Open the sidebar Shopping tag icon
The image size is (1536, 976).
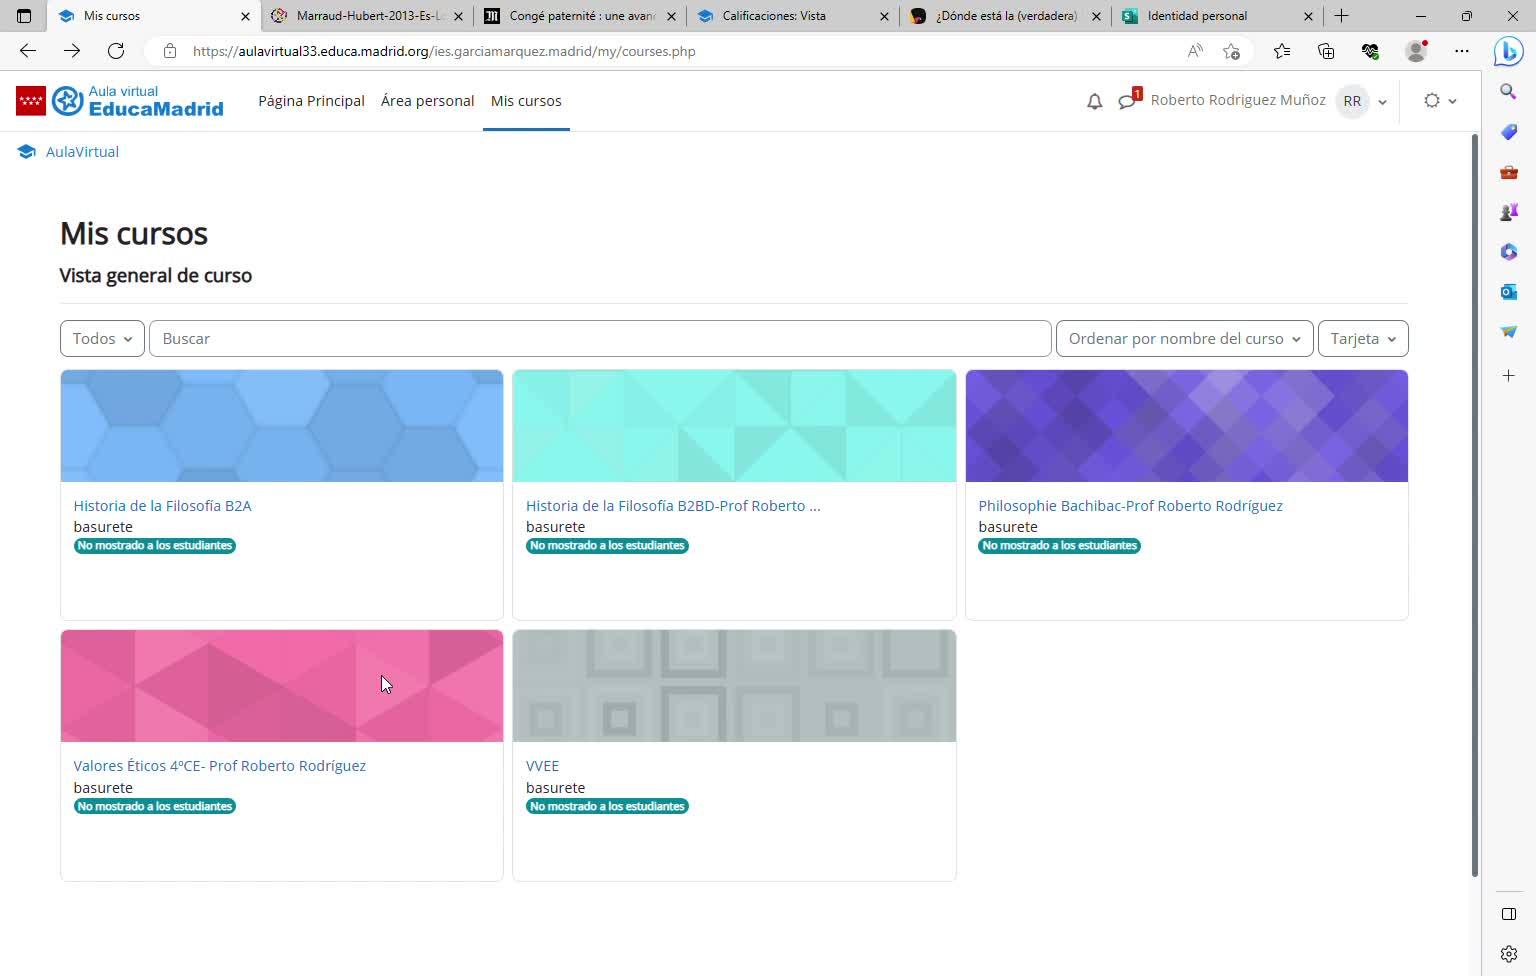click(x=1509, y=132)
